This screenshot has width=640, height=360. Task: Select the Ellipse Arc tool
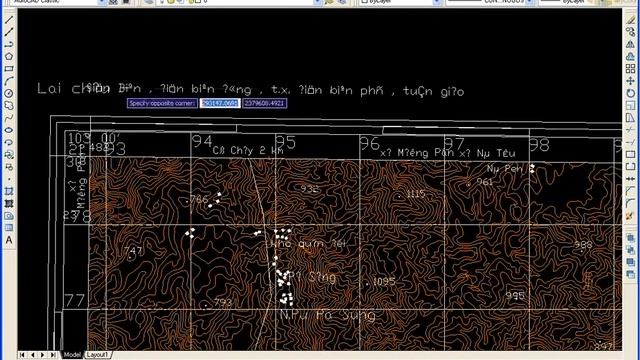pyautogui.click(x=9, y=142)
